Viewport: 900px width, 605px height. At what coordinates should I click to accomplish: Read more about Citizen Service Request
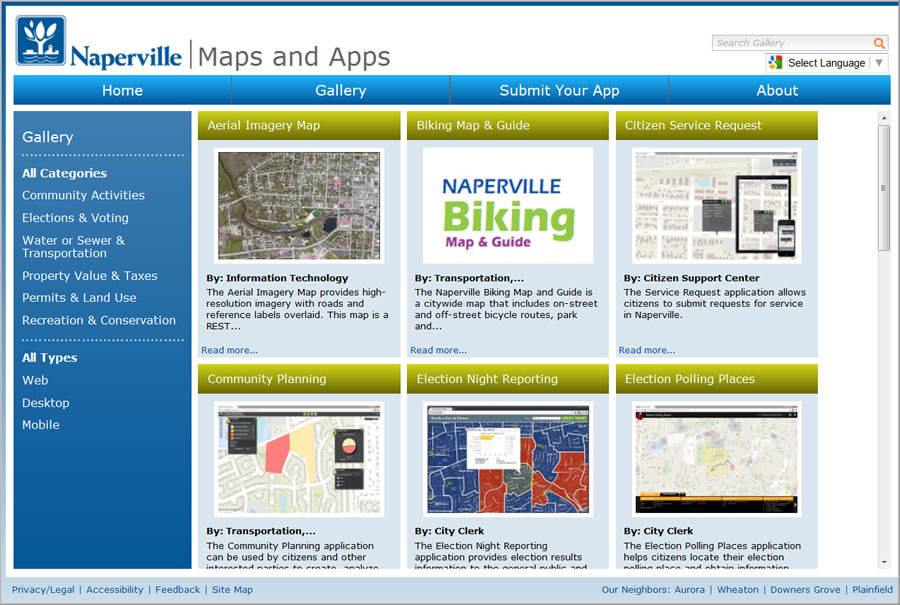pos(647,350)
